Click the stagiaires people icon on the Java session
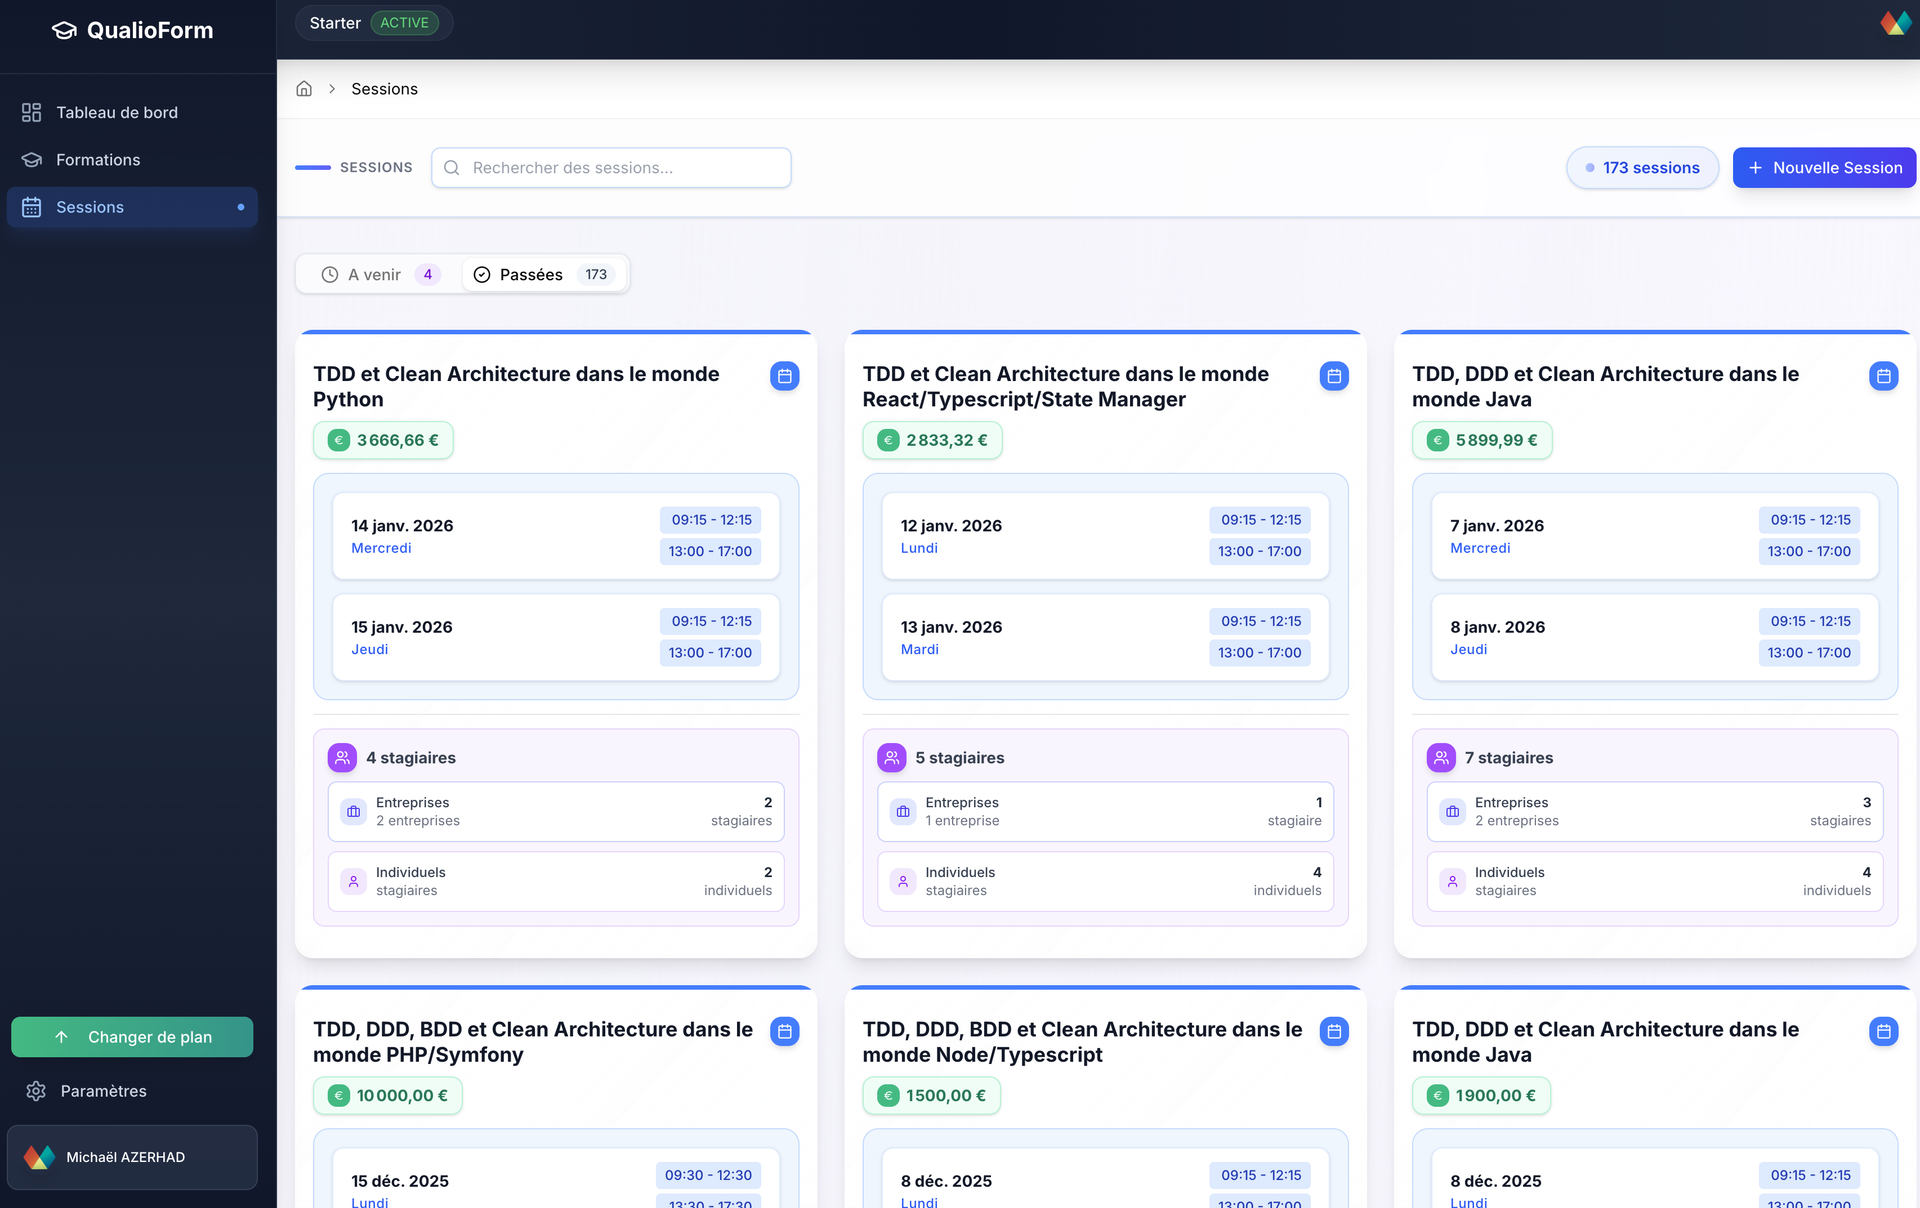 click(1441, 757)
